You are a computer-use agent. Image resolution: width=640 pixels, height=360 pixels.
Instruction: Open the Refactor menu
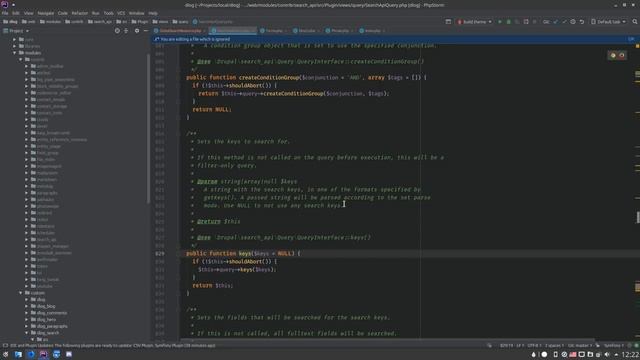(x=80, y=13)
